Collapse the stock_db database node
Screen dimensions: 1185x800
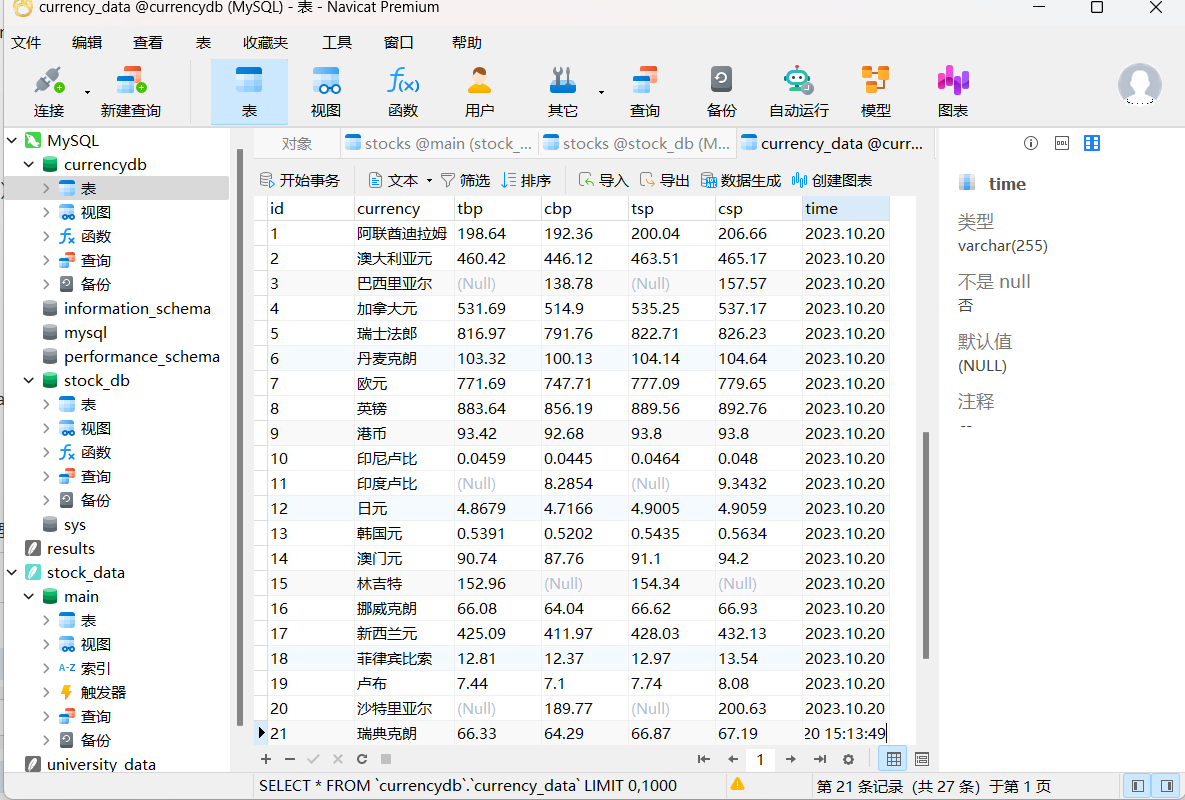pyautogui.click(x=29, y=381)
